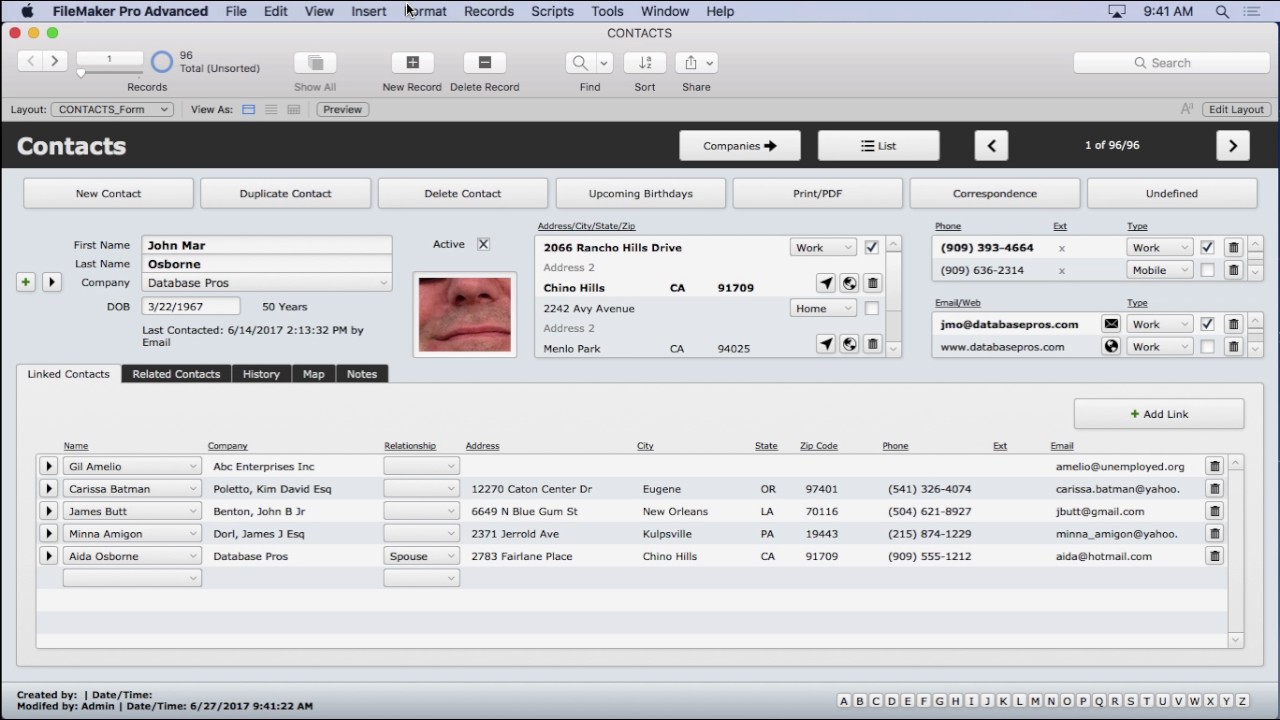This screenshot has width=1280, height=720.
Task: Click the Duplicate Contact button
Action: 285,193
